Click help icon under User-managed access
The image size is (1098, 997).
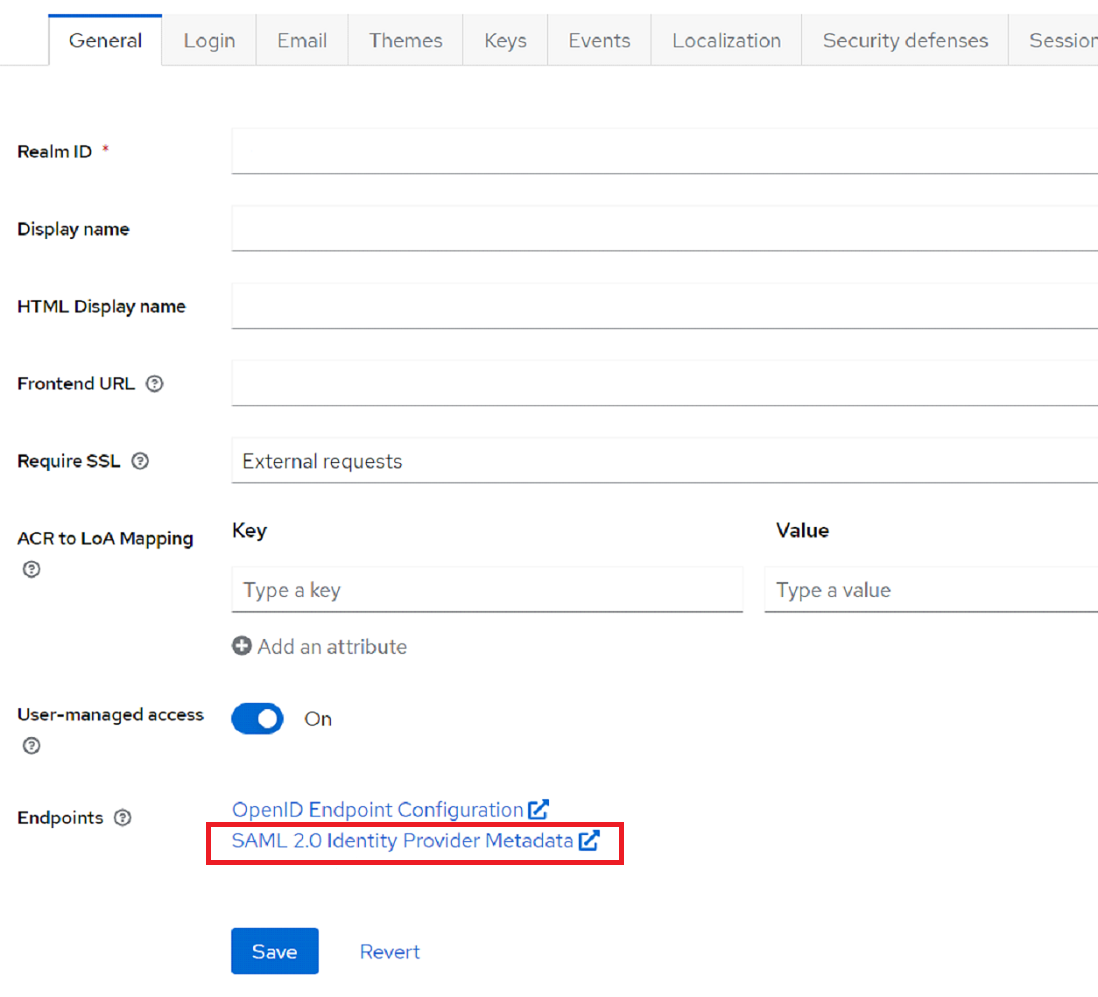coord(31,745)
